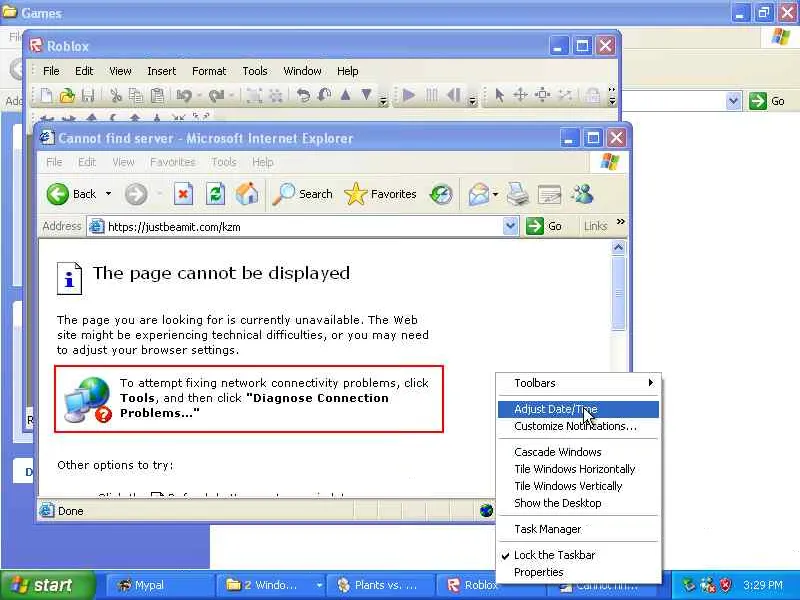Select Cascade Windows in the context menu

click(578, 452)
